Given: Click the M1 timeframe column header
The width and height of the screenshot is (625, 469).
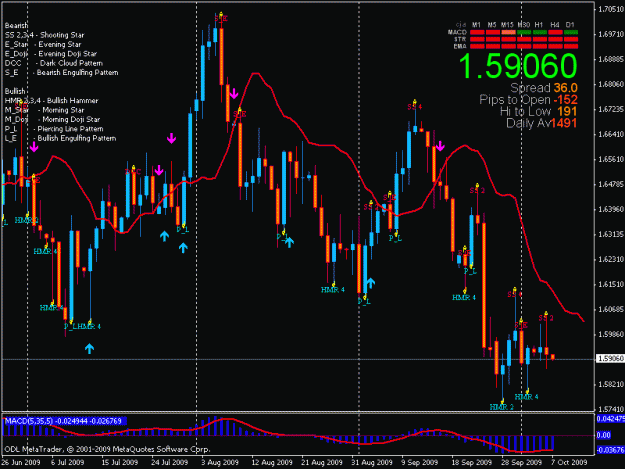Looking at the screenshot, I should click(x=476, y=25).
